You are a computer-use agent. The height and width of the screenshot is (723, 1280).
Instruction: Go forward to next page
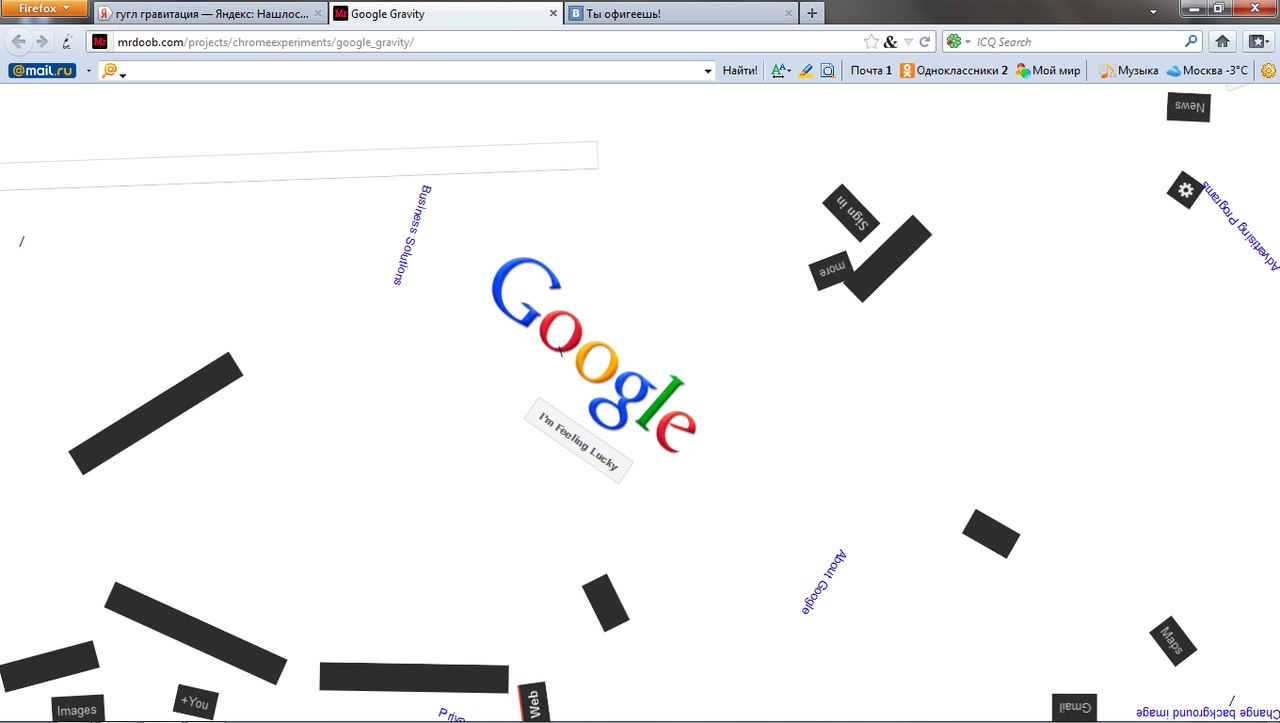42,42
